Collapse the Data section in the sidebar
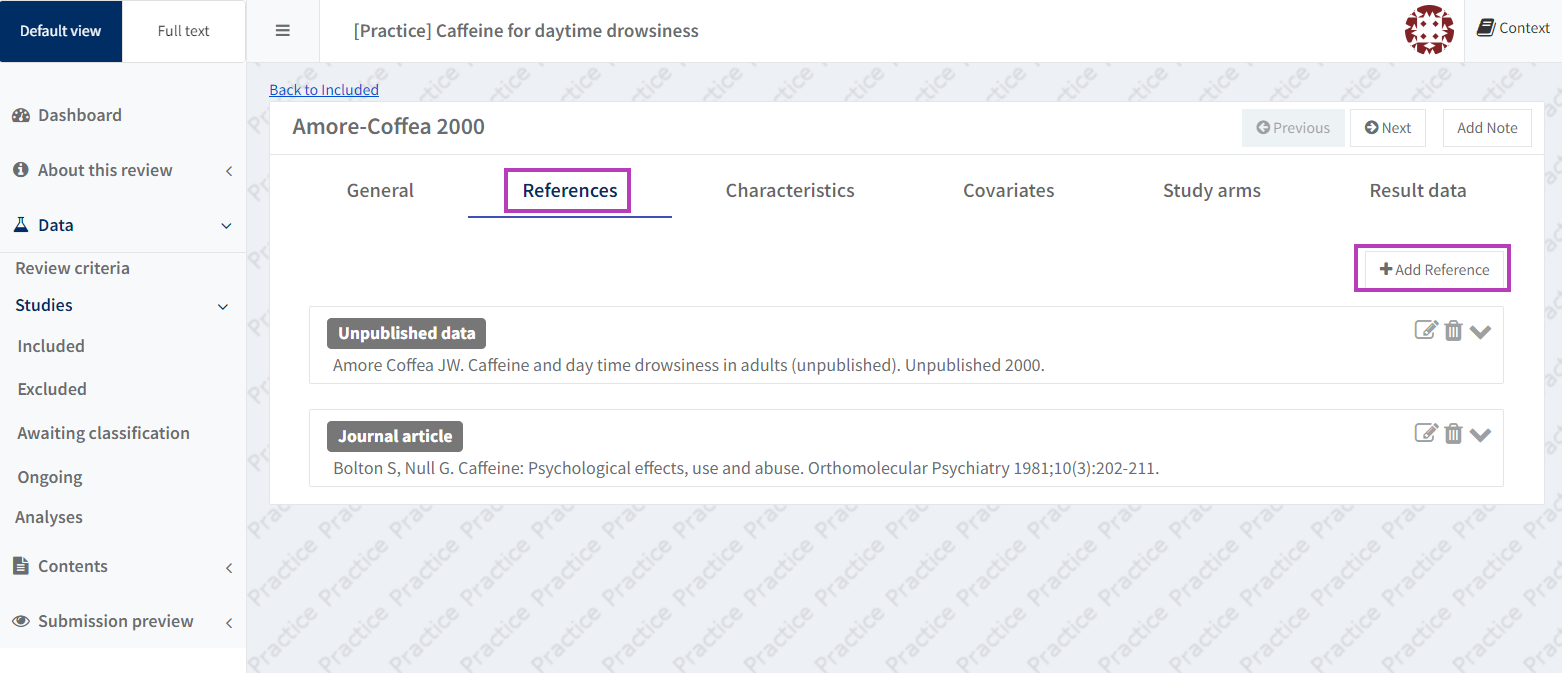Screen dimensions: 1562x673 [x=225, y=226]
